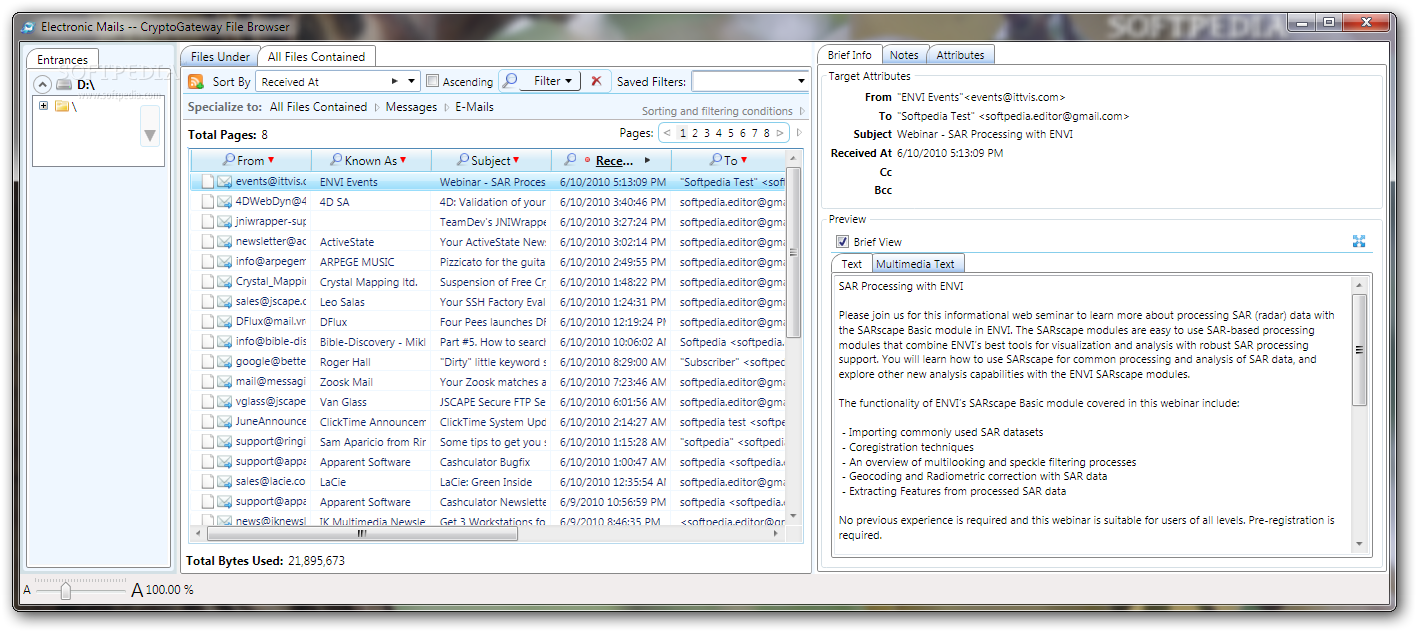
Task: Go to the next page with right arrow
Action: tap(782, 133)
